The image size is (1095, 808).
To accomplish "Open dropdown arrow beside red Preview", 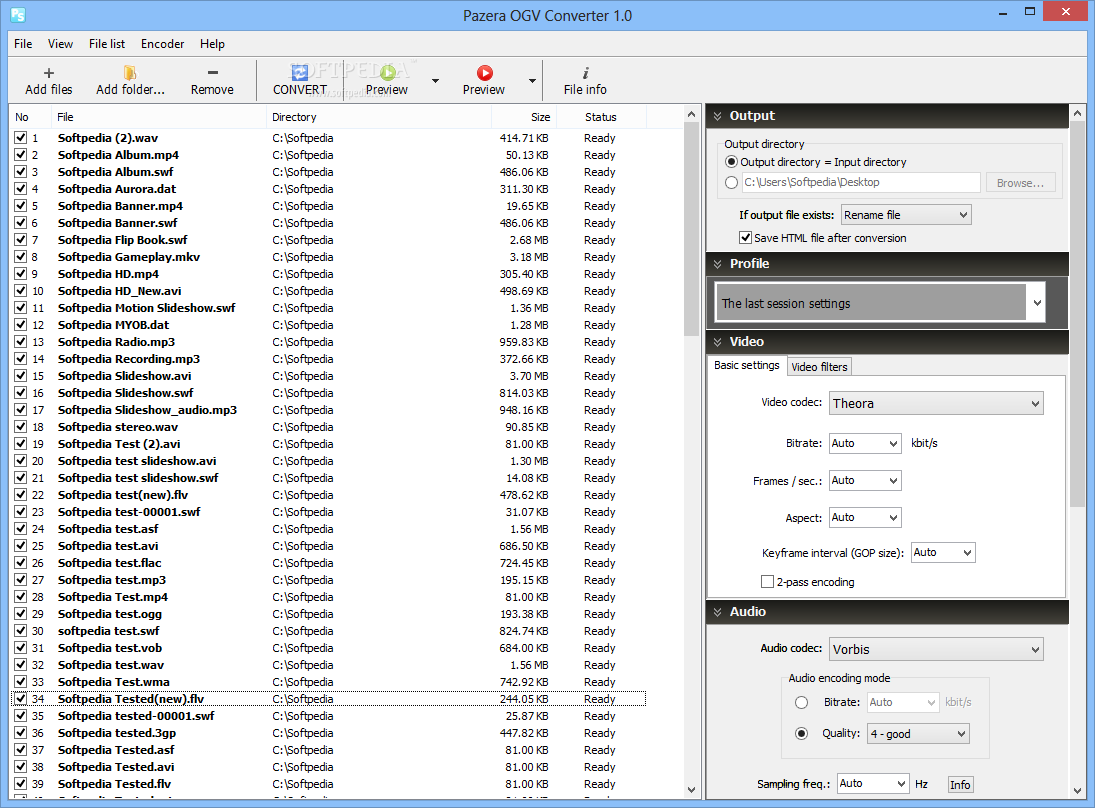I will click(x=532, y=81).
